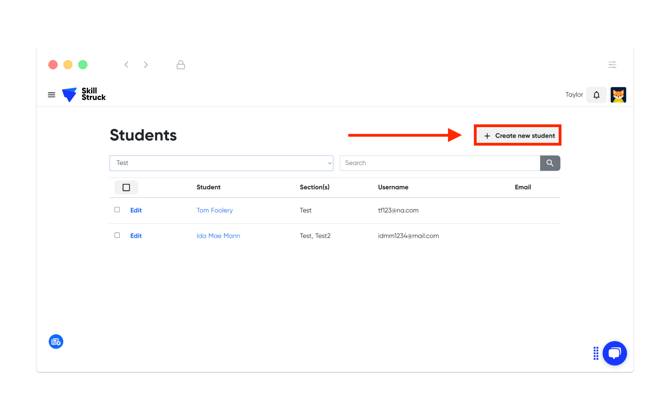Check the box for Tom Foolery

[117, 210]
